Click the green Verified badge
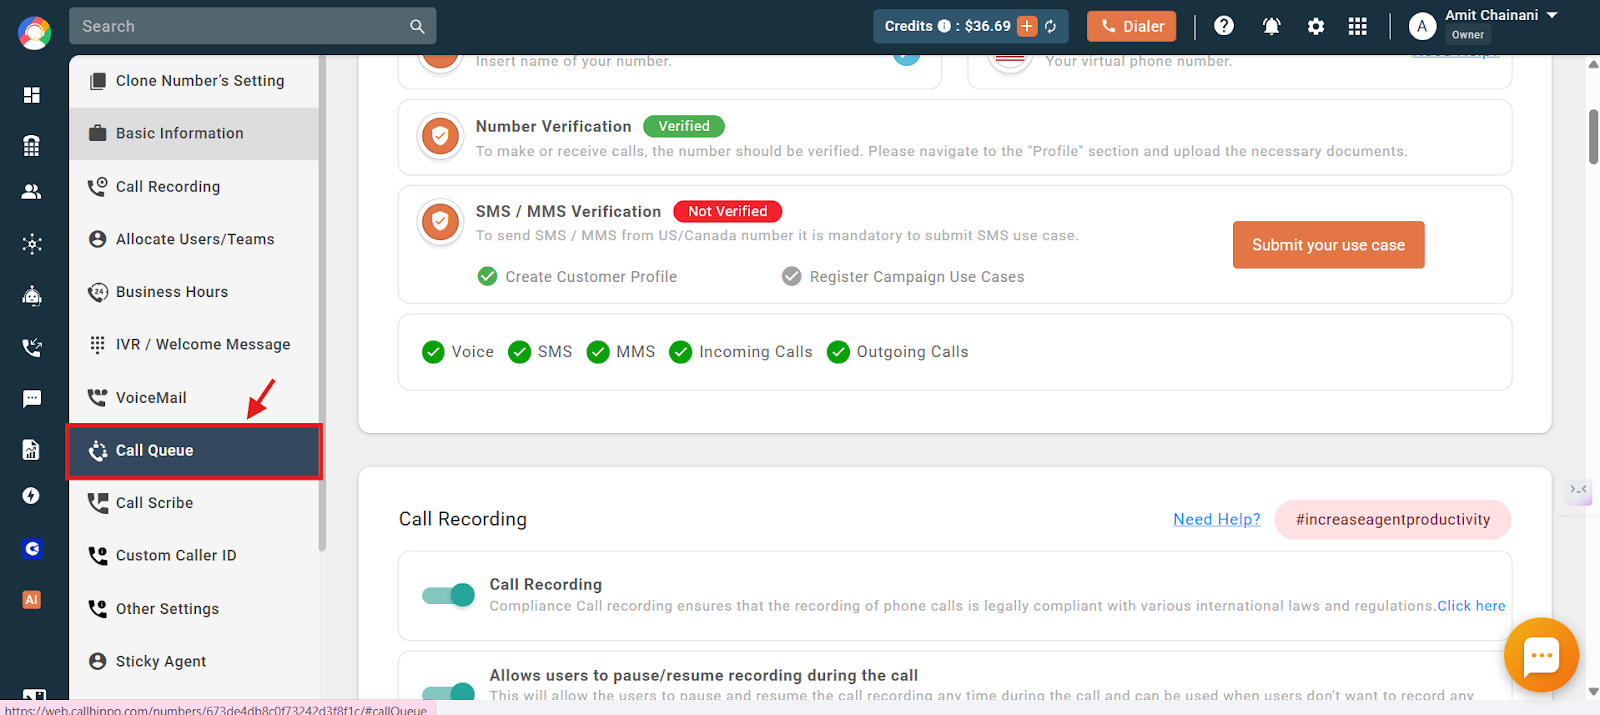The height and width of the screenshot is (715, 1600). tap(684, 126)
